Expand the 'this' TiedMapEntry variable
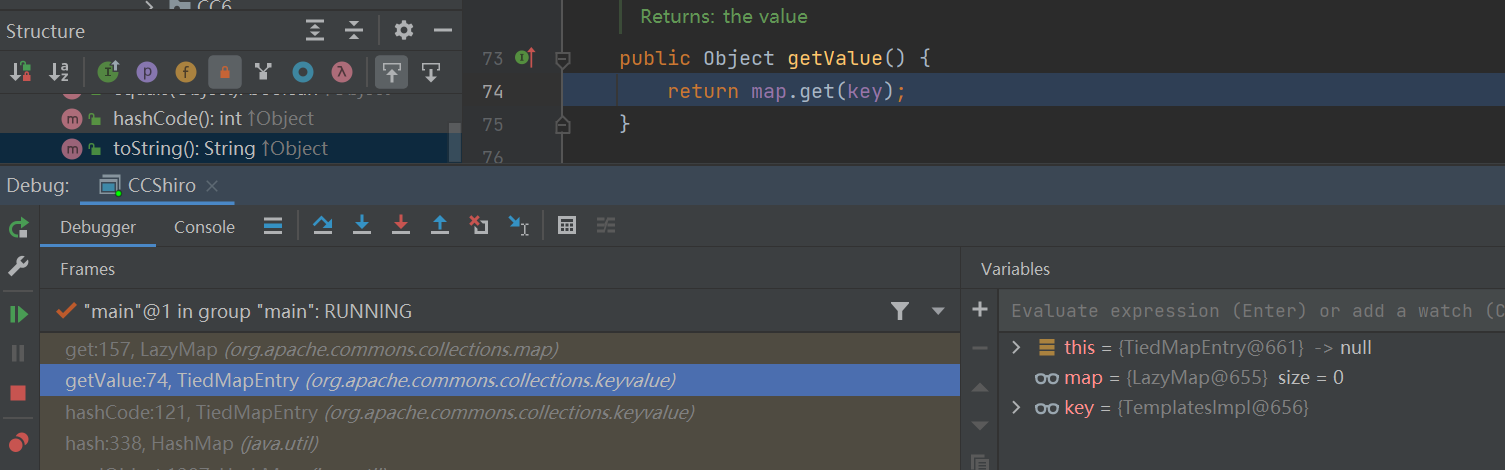This screenshot has width=1505, height=470. click(x=1016, y=348)
